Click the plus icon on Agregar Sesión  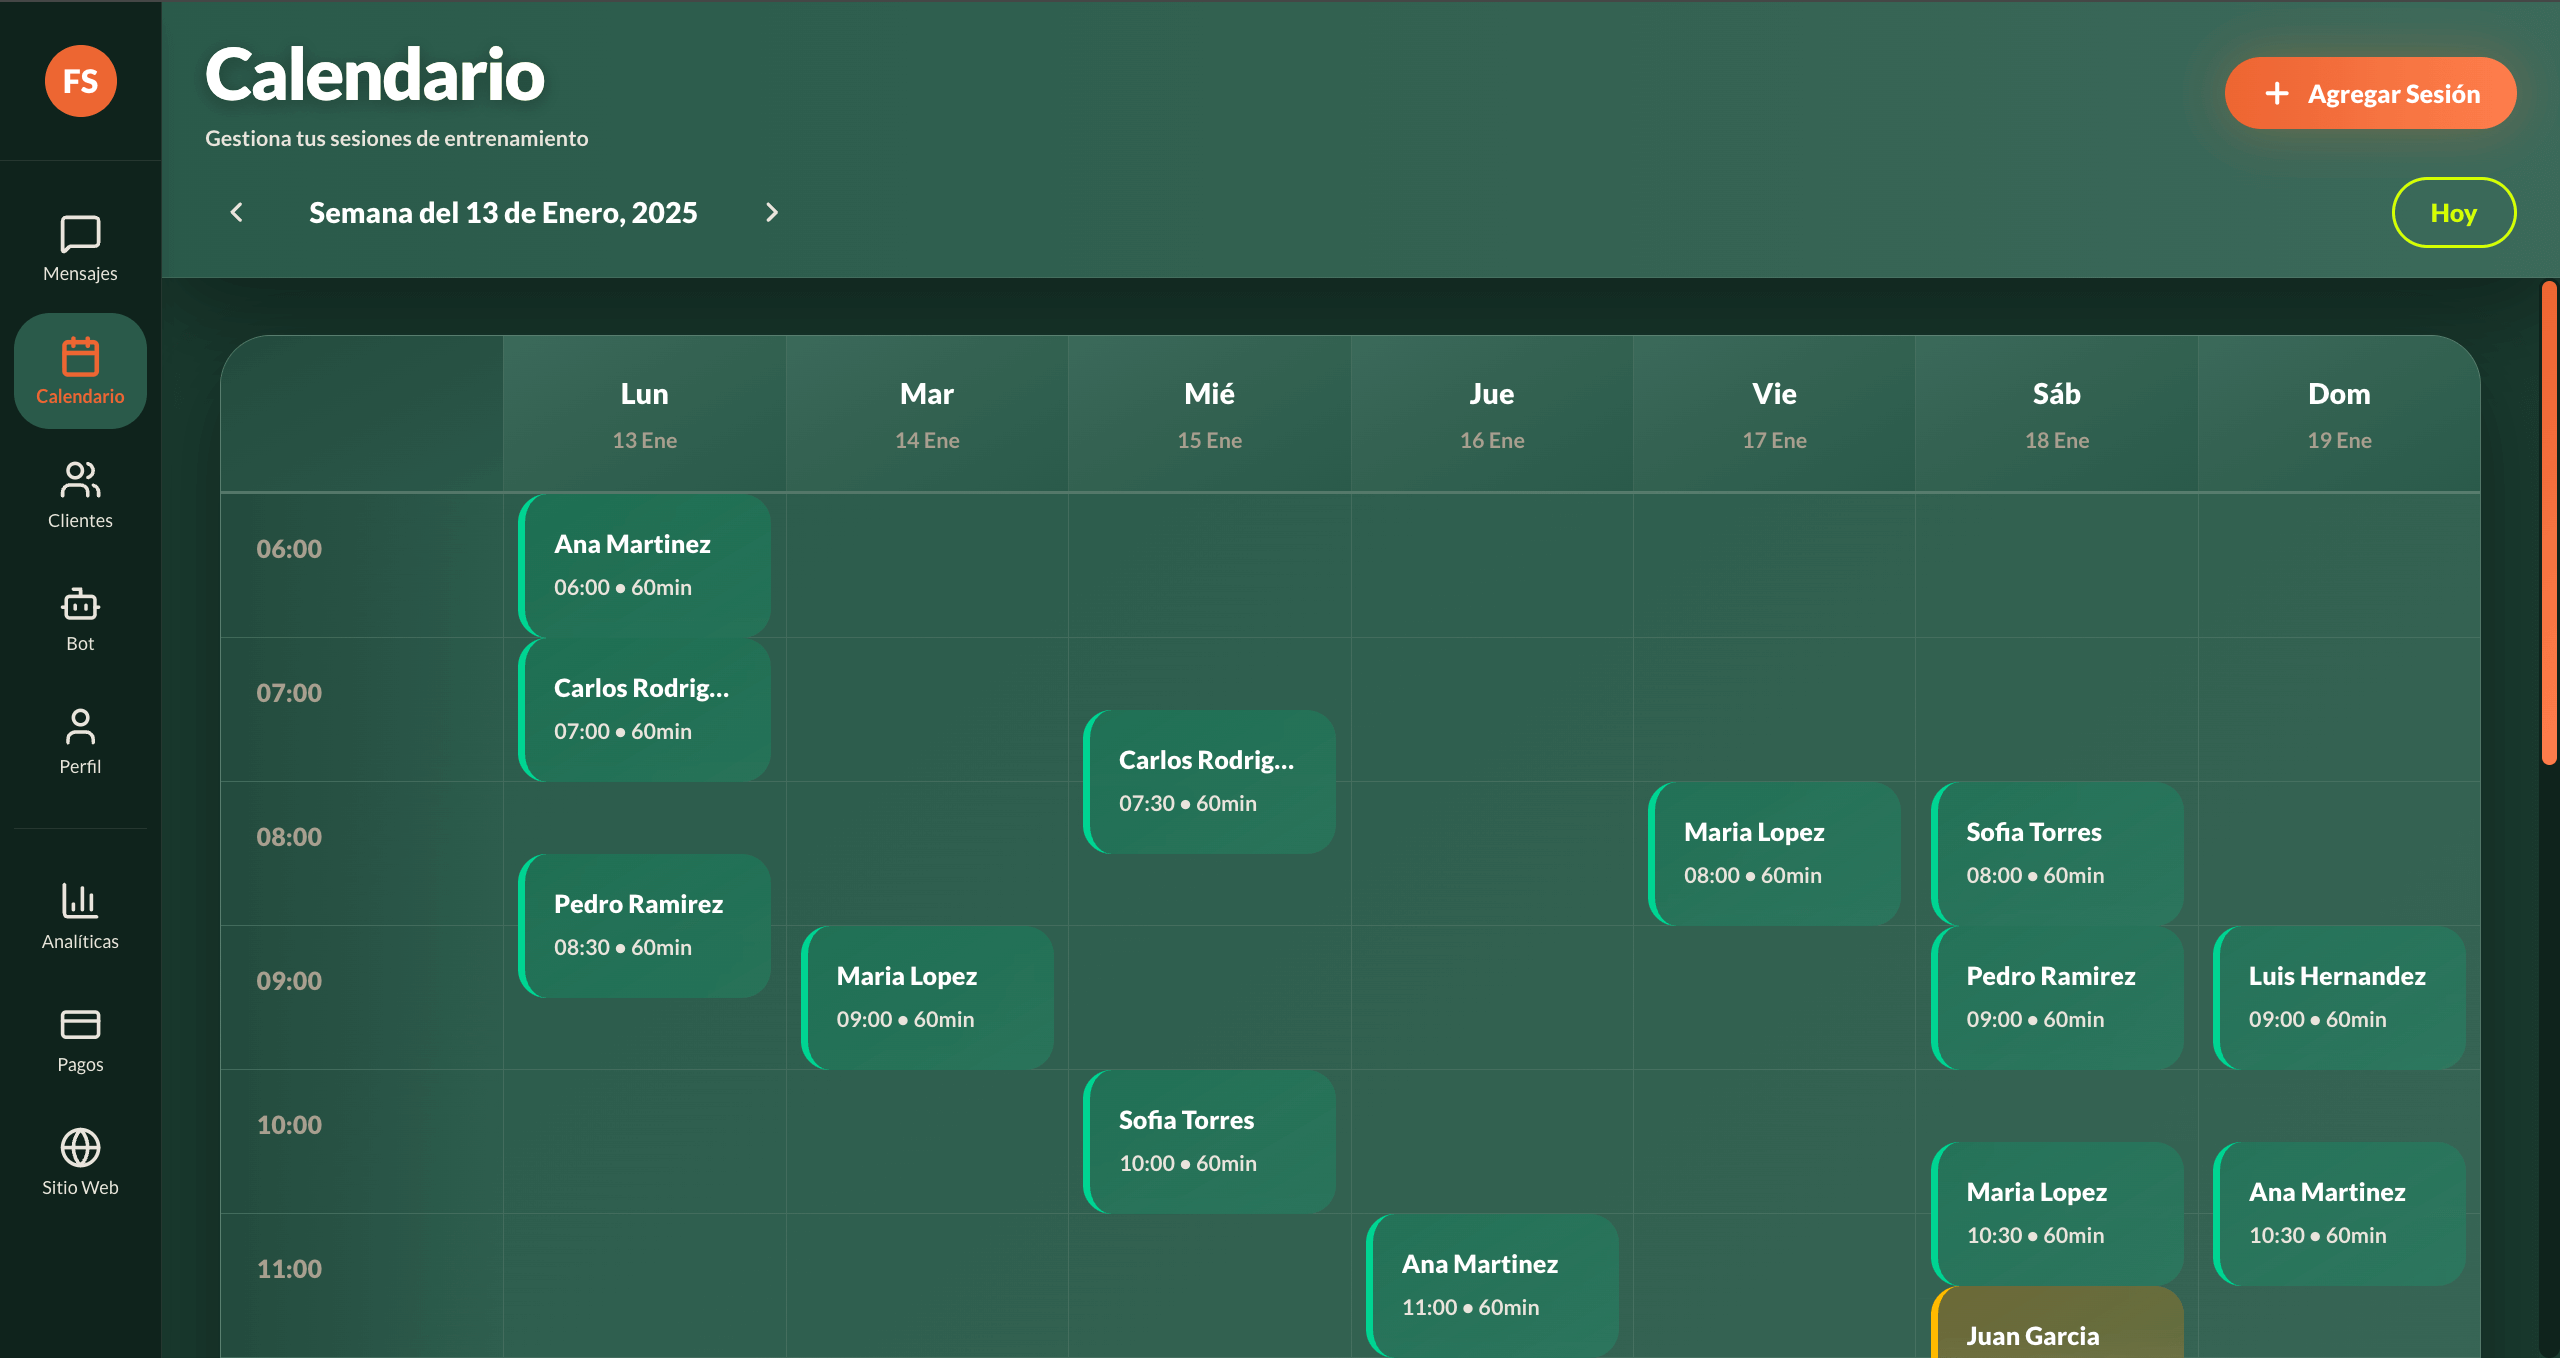(2276, 93)
